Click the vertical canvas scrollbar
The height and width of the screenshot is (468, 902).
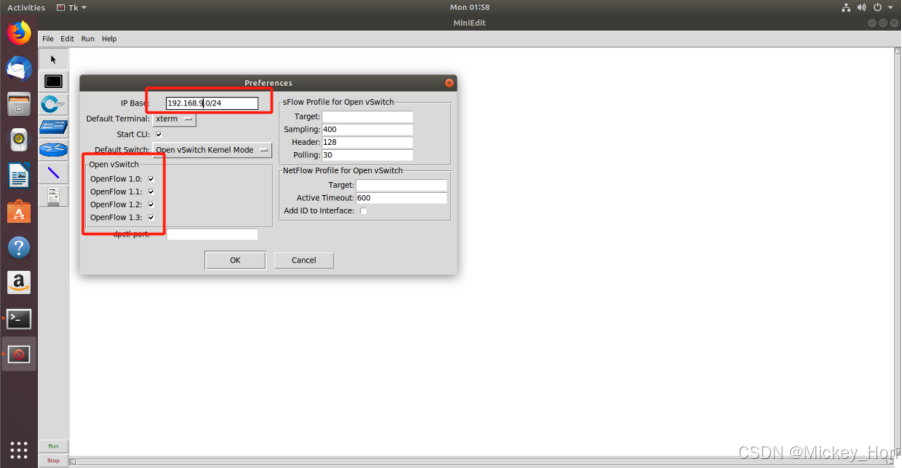point(897,252)
